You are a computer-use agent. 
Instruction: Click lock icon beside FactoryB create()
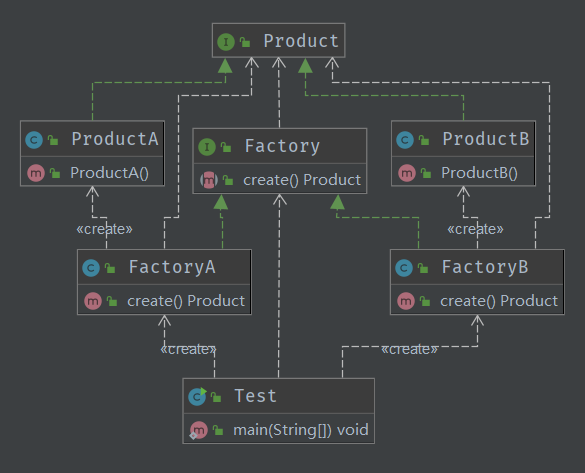pyautogui.click(x=425, y=301)
